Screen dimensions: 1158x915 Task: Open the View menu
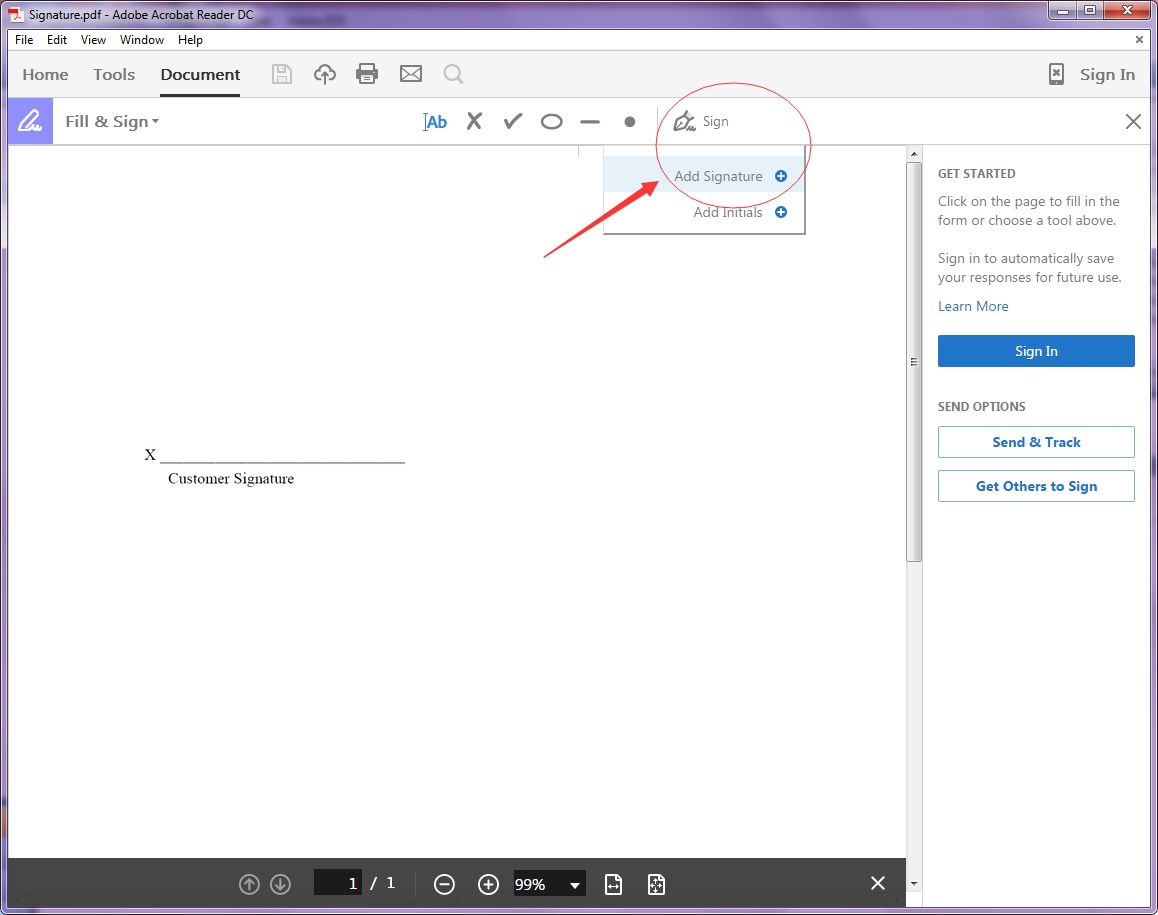[93, 40]
